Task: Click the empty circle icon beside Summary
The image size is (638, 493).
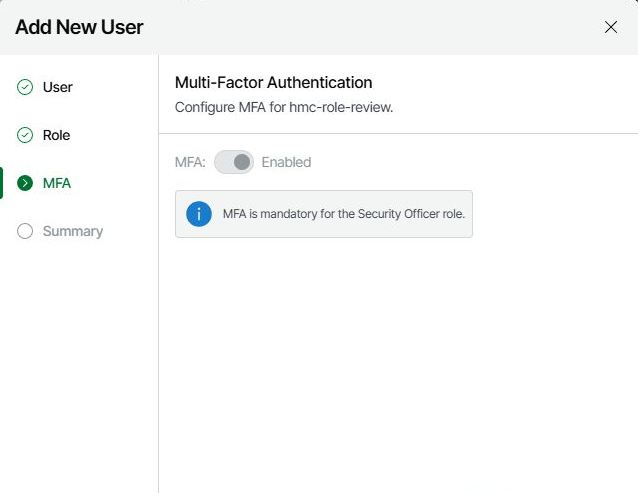Action: [25, 231]
